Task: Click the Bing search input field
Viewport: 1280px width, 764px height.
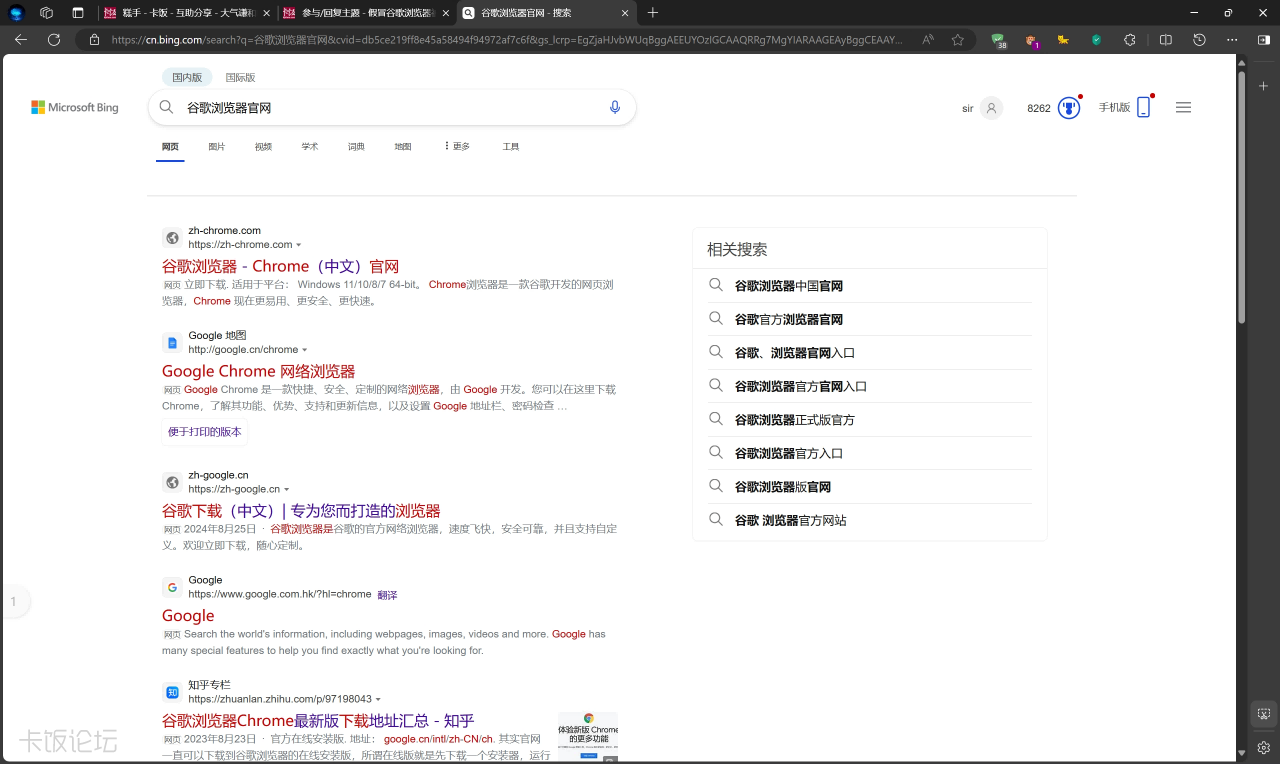Action: pyautogui.click(x=392, y=107)
